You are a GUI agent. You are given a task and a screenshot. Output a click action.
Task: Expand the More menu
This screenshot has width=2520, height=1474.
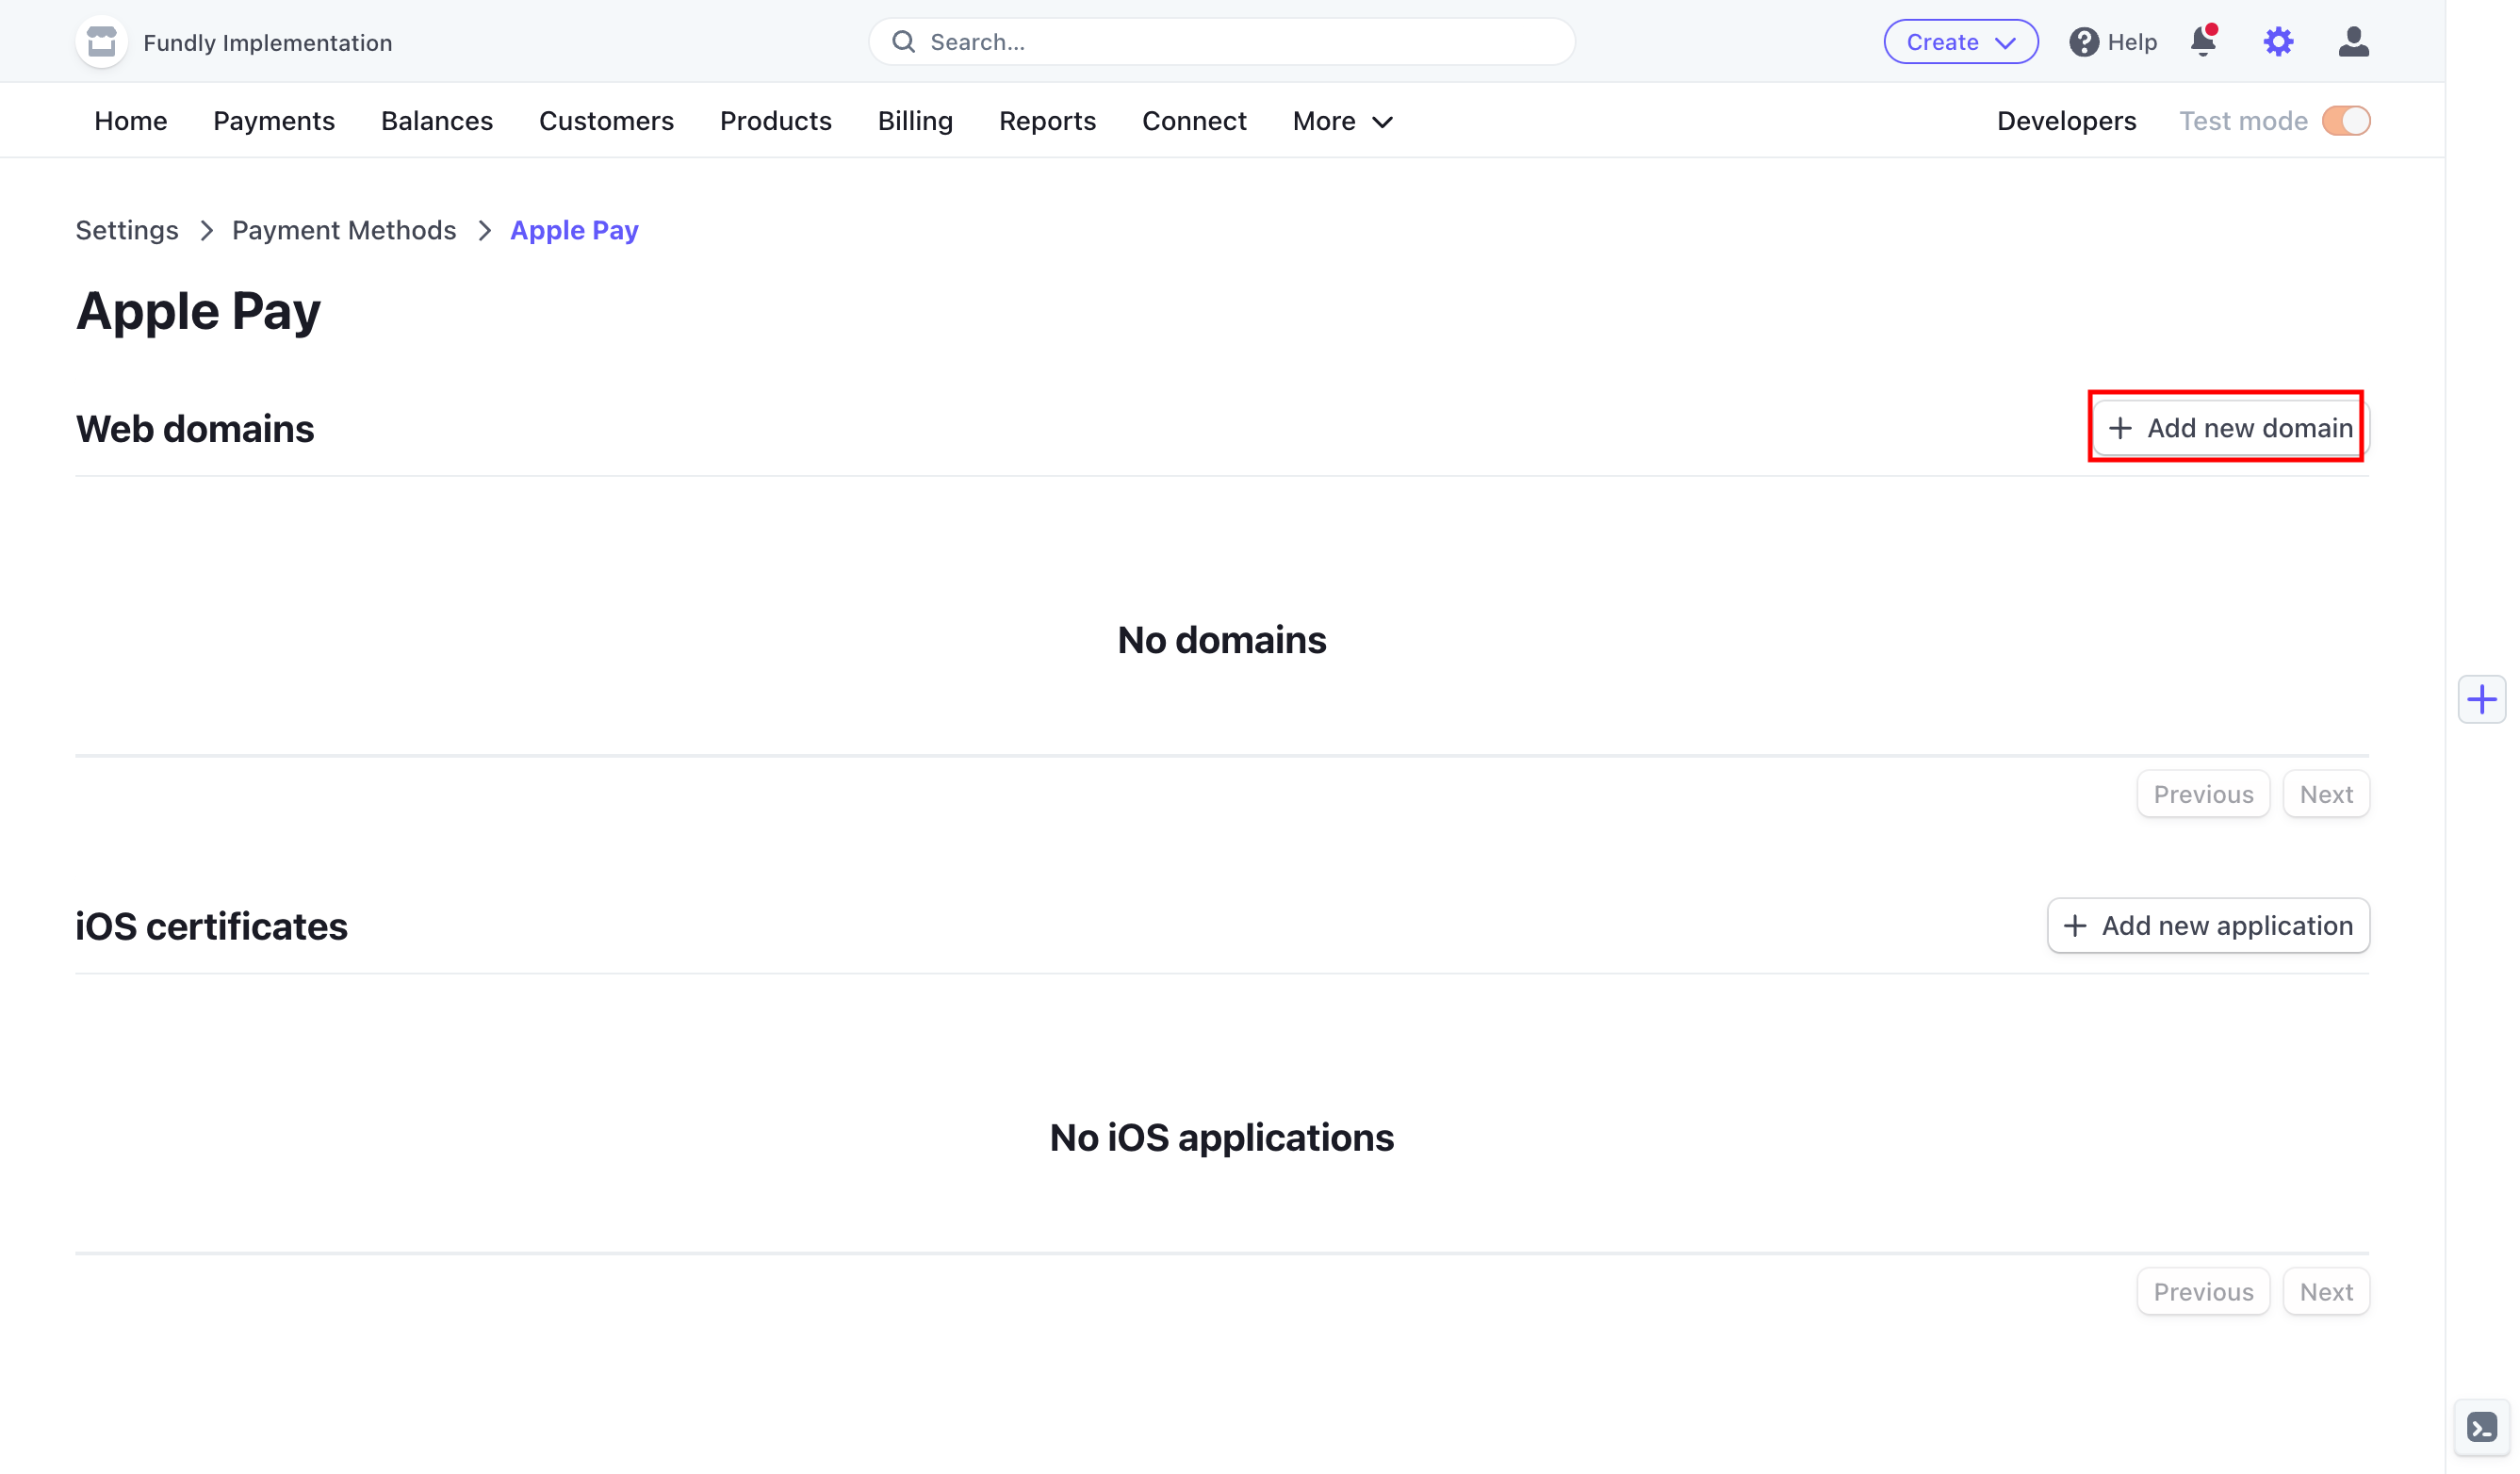(1342, 121)
